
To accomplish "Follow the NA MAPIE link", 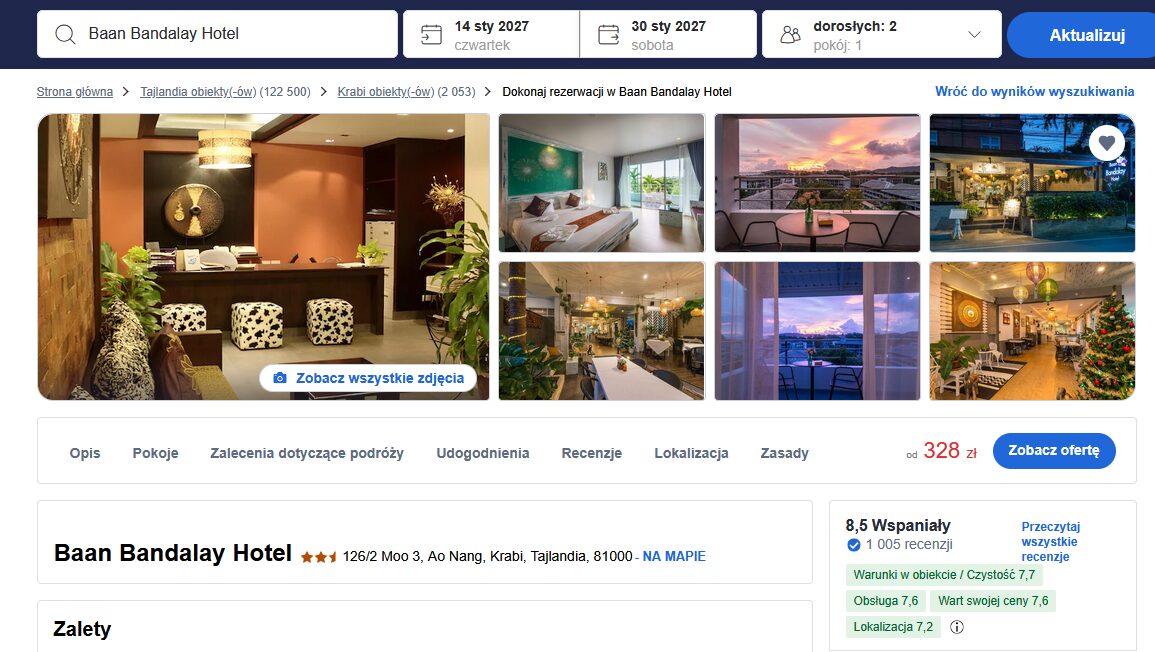I will tap(674, 556).
